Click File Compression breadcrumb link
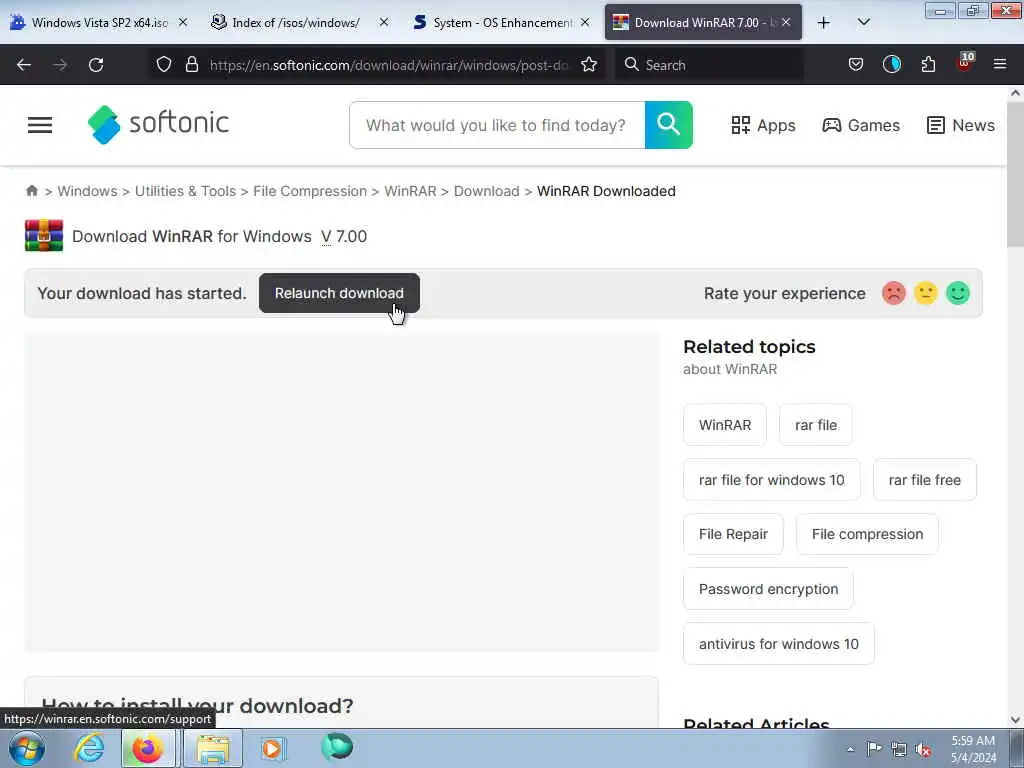 310,191
